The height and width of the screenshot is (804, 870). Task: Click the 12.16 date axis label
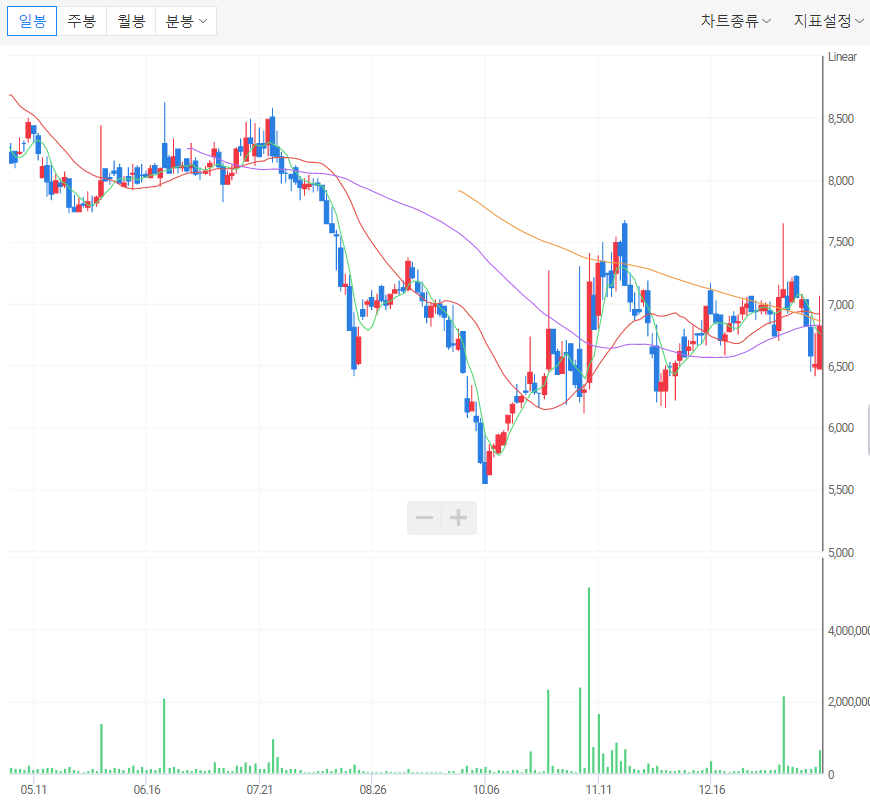(x=712, y=790)
